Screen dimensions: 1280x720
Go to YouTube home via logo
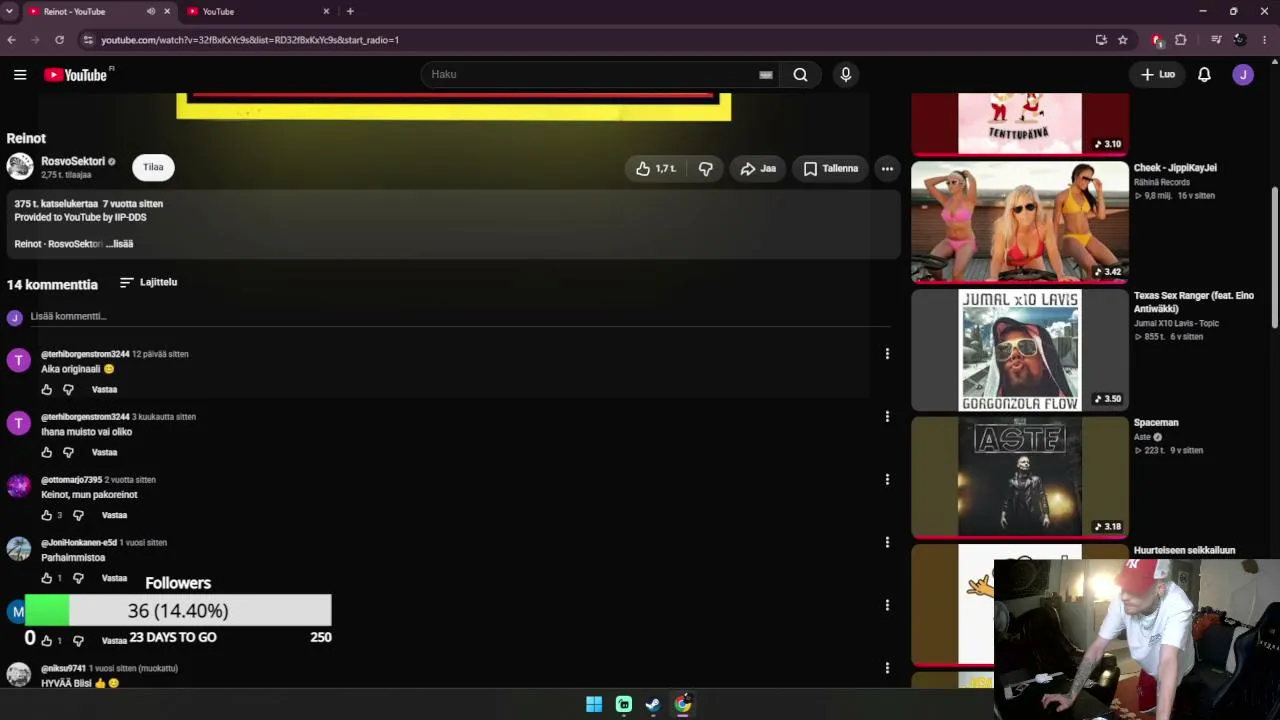(x=78, y=75)
